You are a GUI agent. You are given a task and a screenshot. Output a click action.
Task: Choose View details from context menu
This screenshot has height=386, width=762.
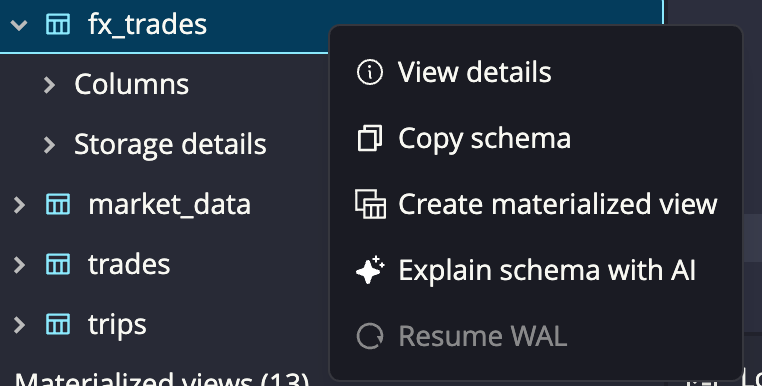[536, 72]
